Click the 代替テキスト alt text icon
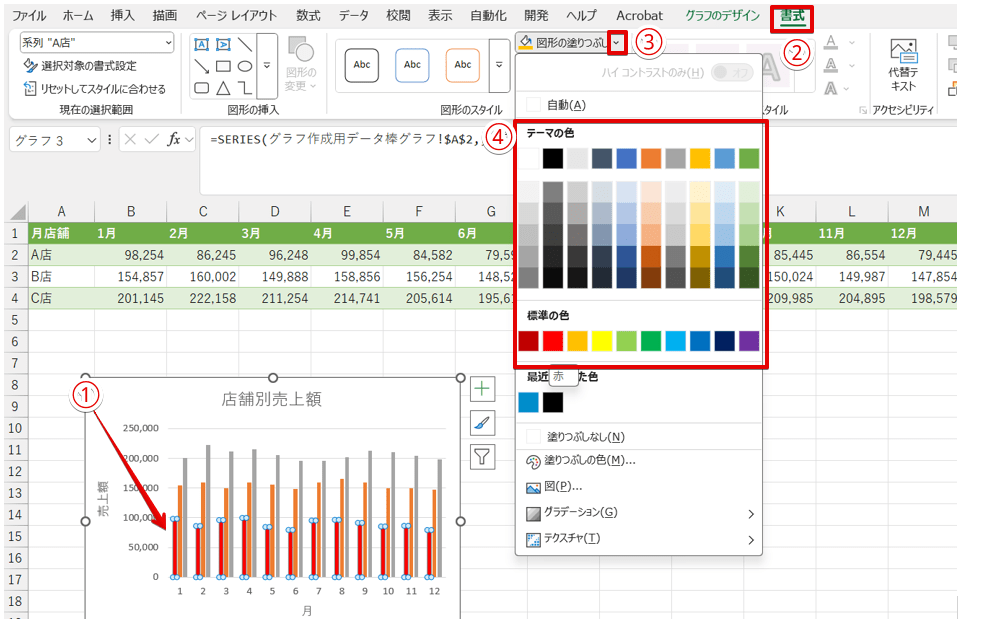This screenshot has height=619, width=990. point(903,65)
